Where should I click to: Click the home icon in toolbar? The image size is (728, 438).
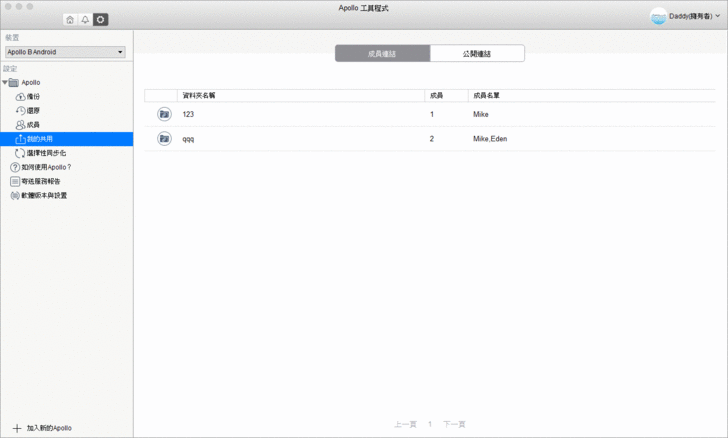pos(69,20)
